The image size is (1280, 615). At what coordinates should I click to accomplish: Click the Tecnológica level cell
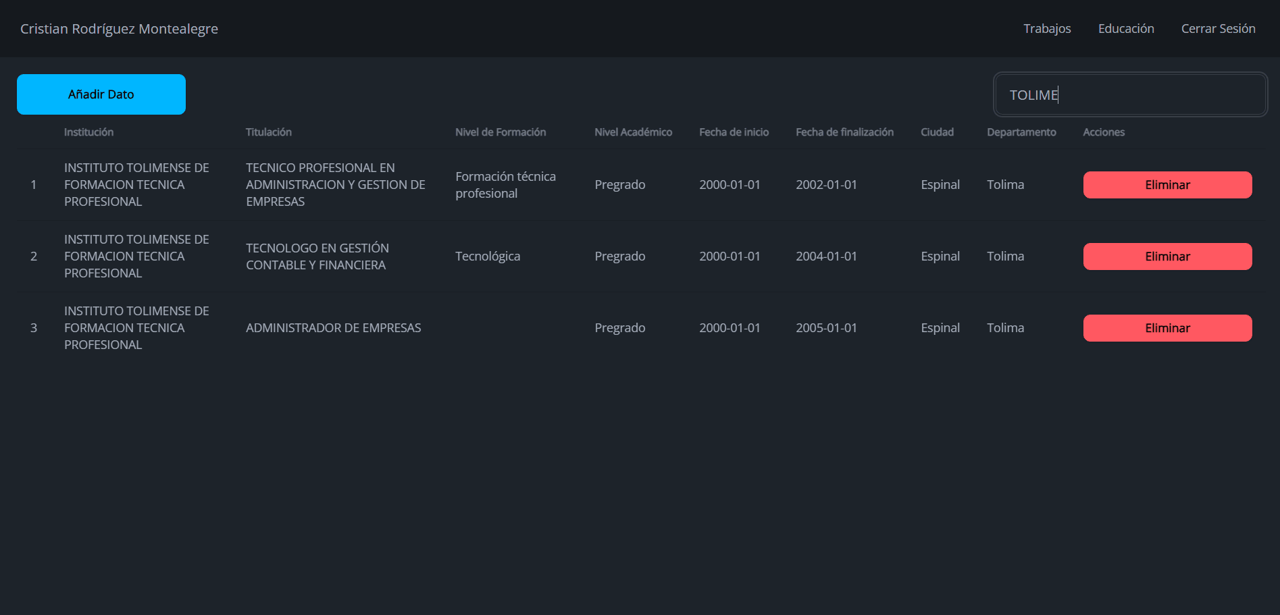tap(488, 256)
